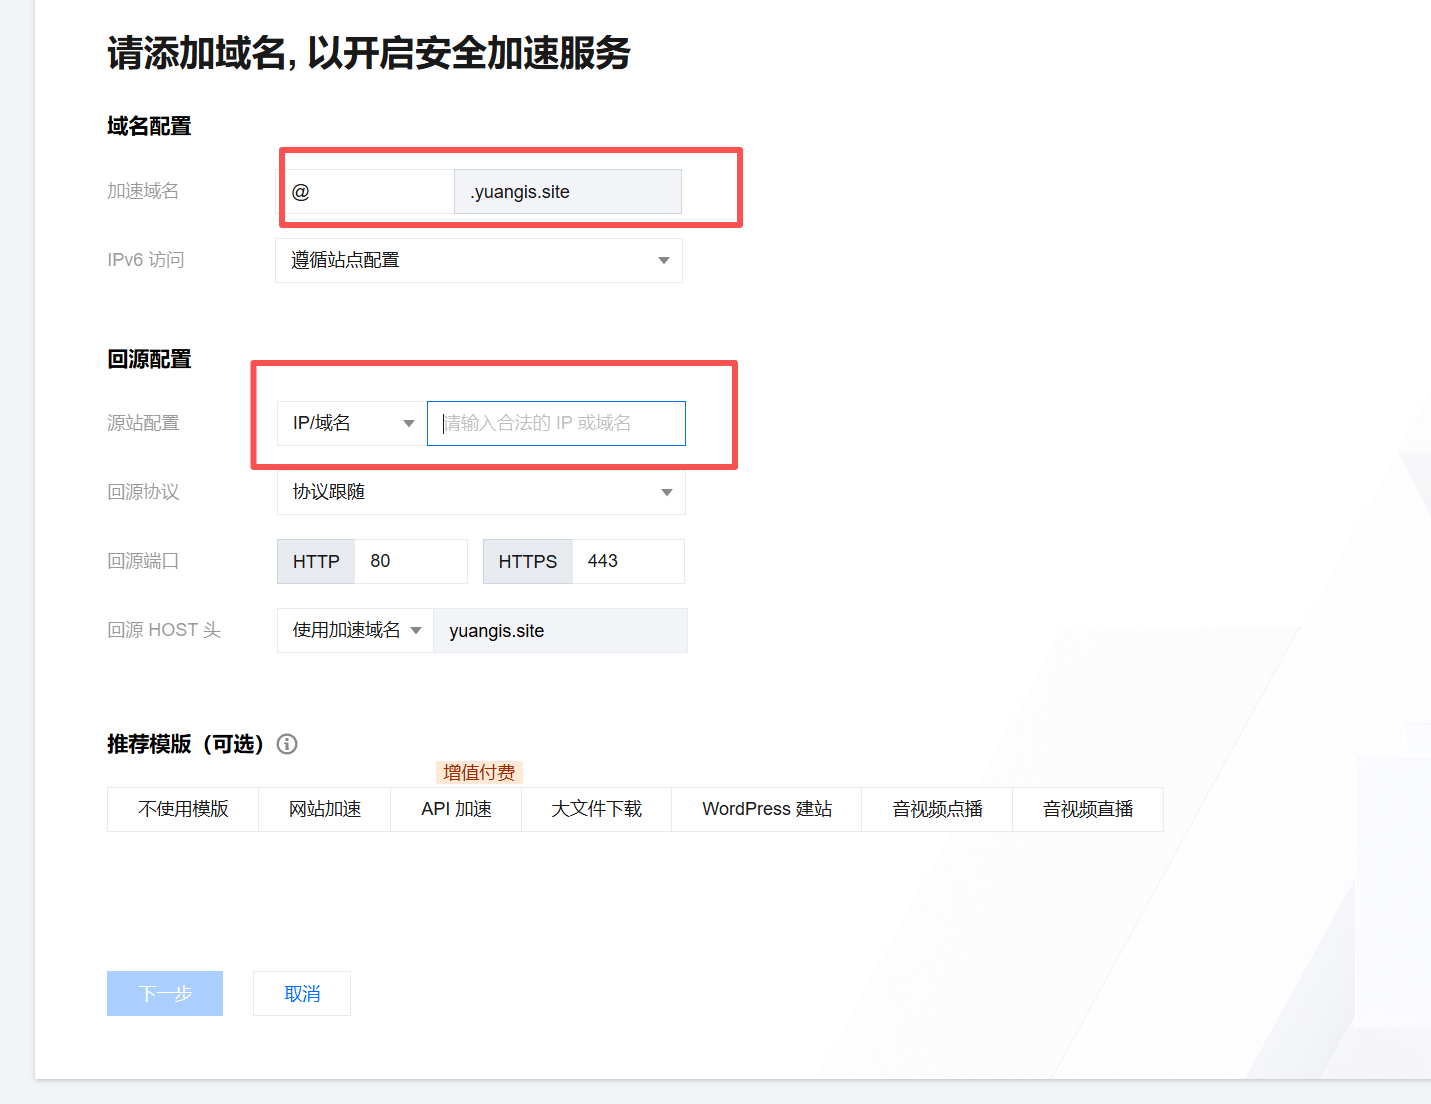This screenshot has width=1431, height=1104.
Task: Select the 大文件下载 template
Action: [x=597, y=809]
